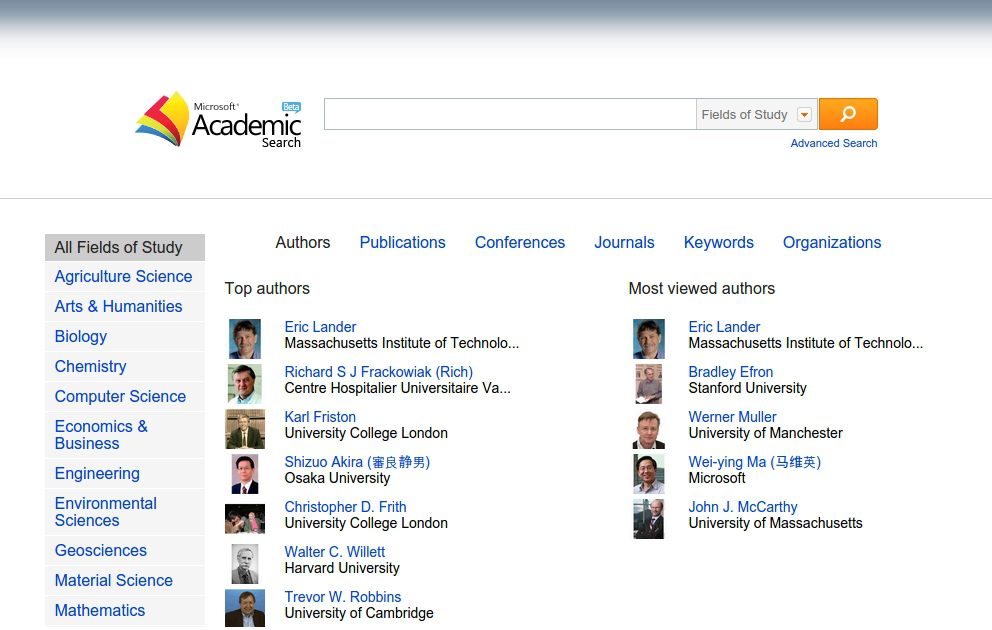The image size is (992, 630).
Task: Click Eric Lander photo in Most viewed authors
Action: 649,339
